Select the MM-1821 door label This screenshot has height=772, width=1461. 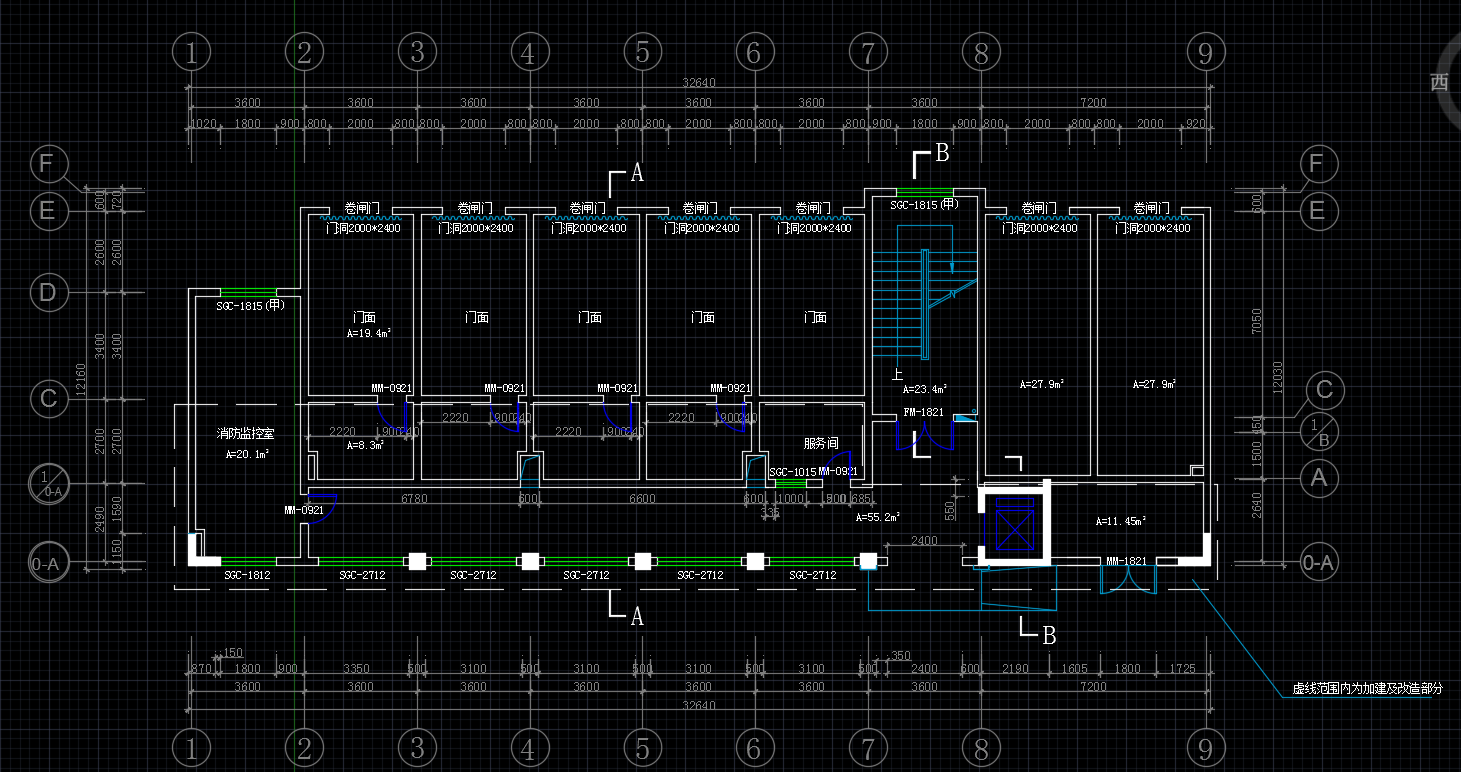(x=1125, y=562)
